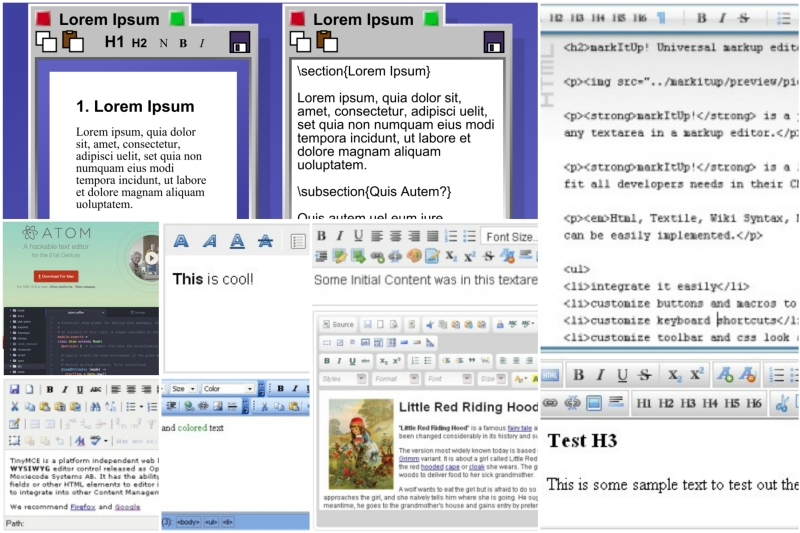The width and height of the screenshot is (800, 533).
Task: Click superscript X2 below the Font Size row
Action: pyautogui.click(x=469, y=256)
